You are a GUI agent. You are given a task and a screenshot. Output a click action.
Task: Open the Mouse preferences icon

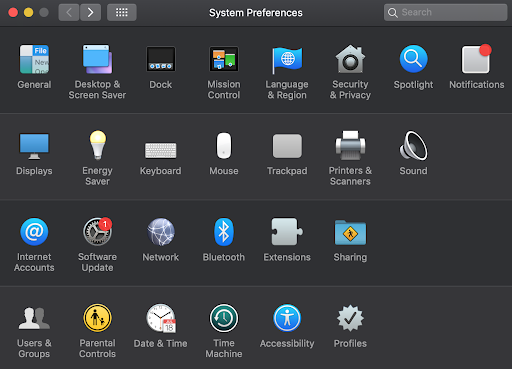224,146
